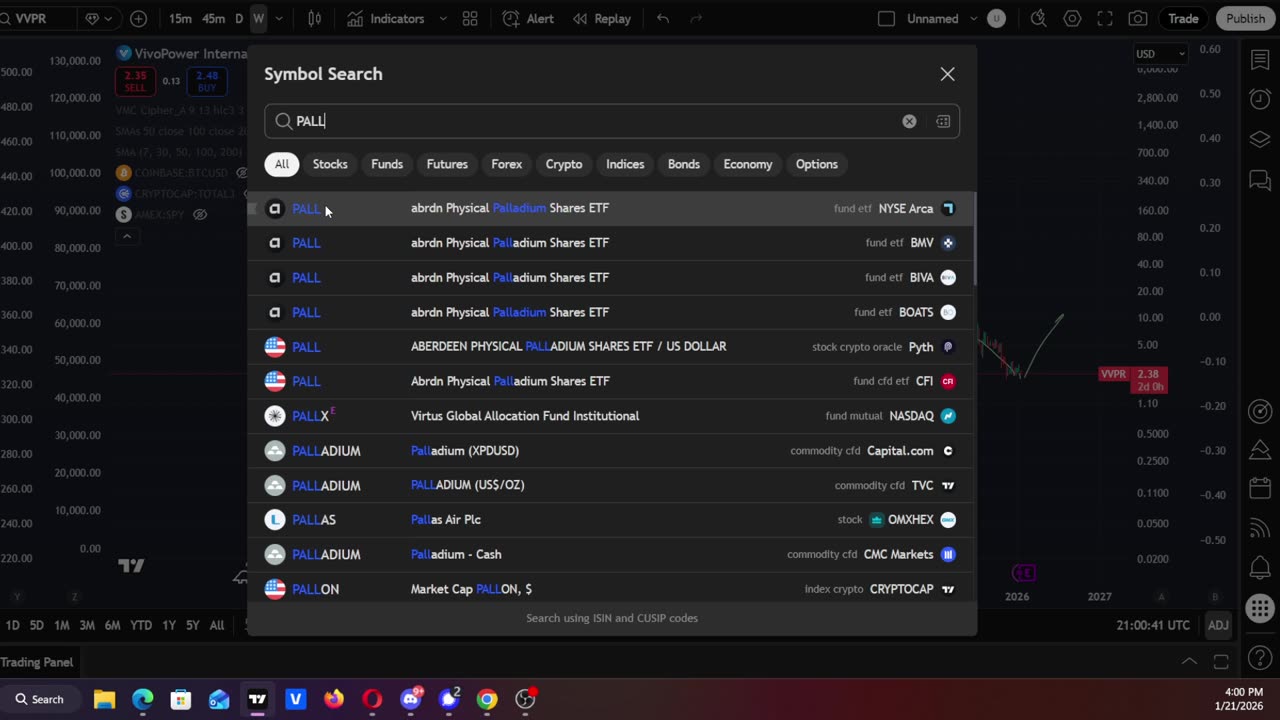Expand the interval dropdown chevron
Viewport: 1280px width, 720px height.
(x=279, y=18)
